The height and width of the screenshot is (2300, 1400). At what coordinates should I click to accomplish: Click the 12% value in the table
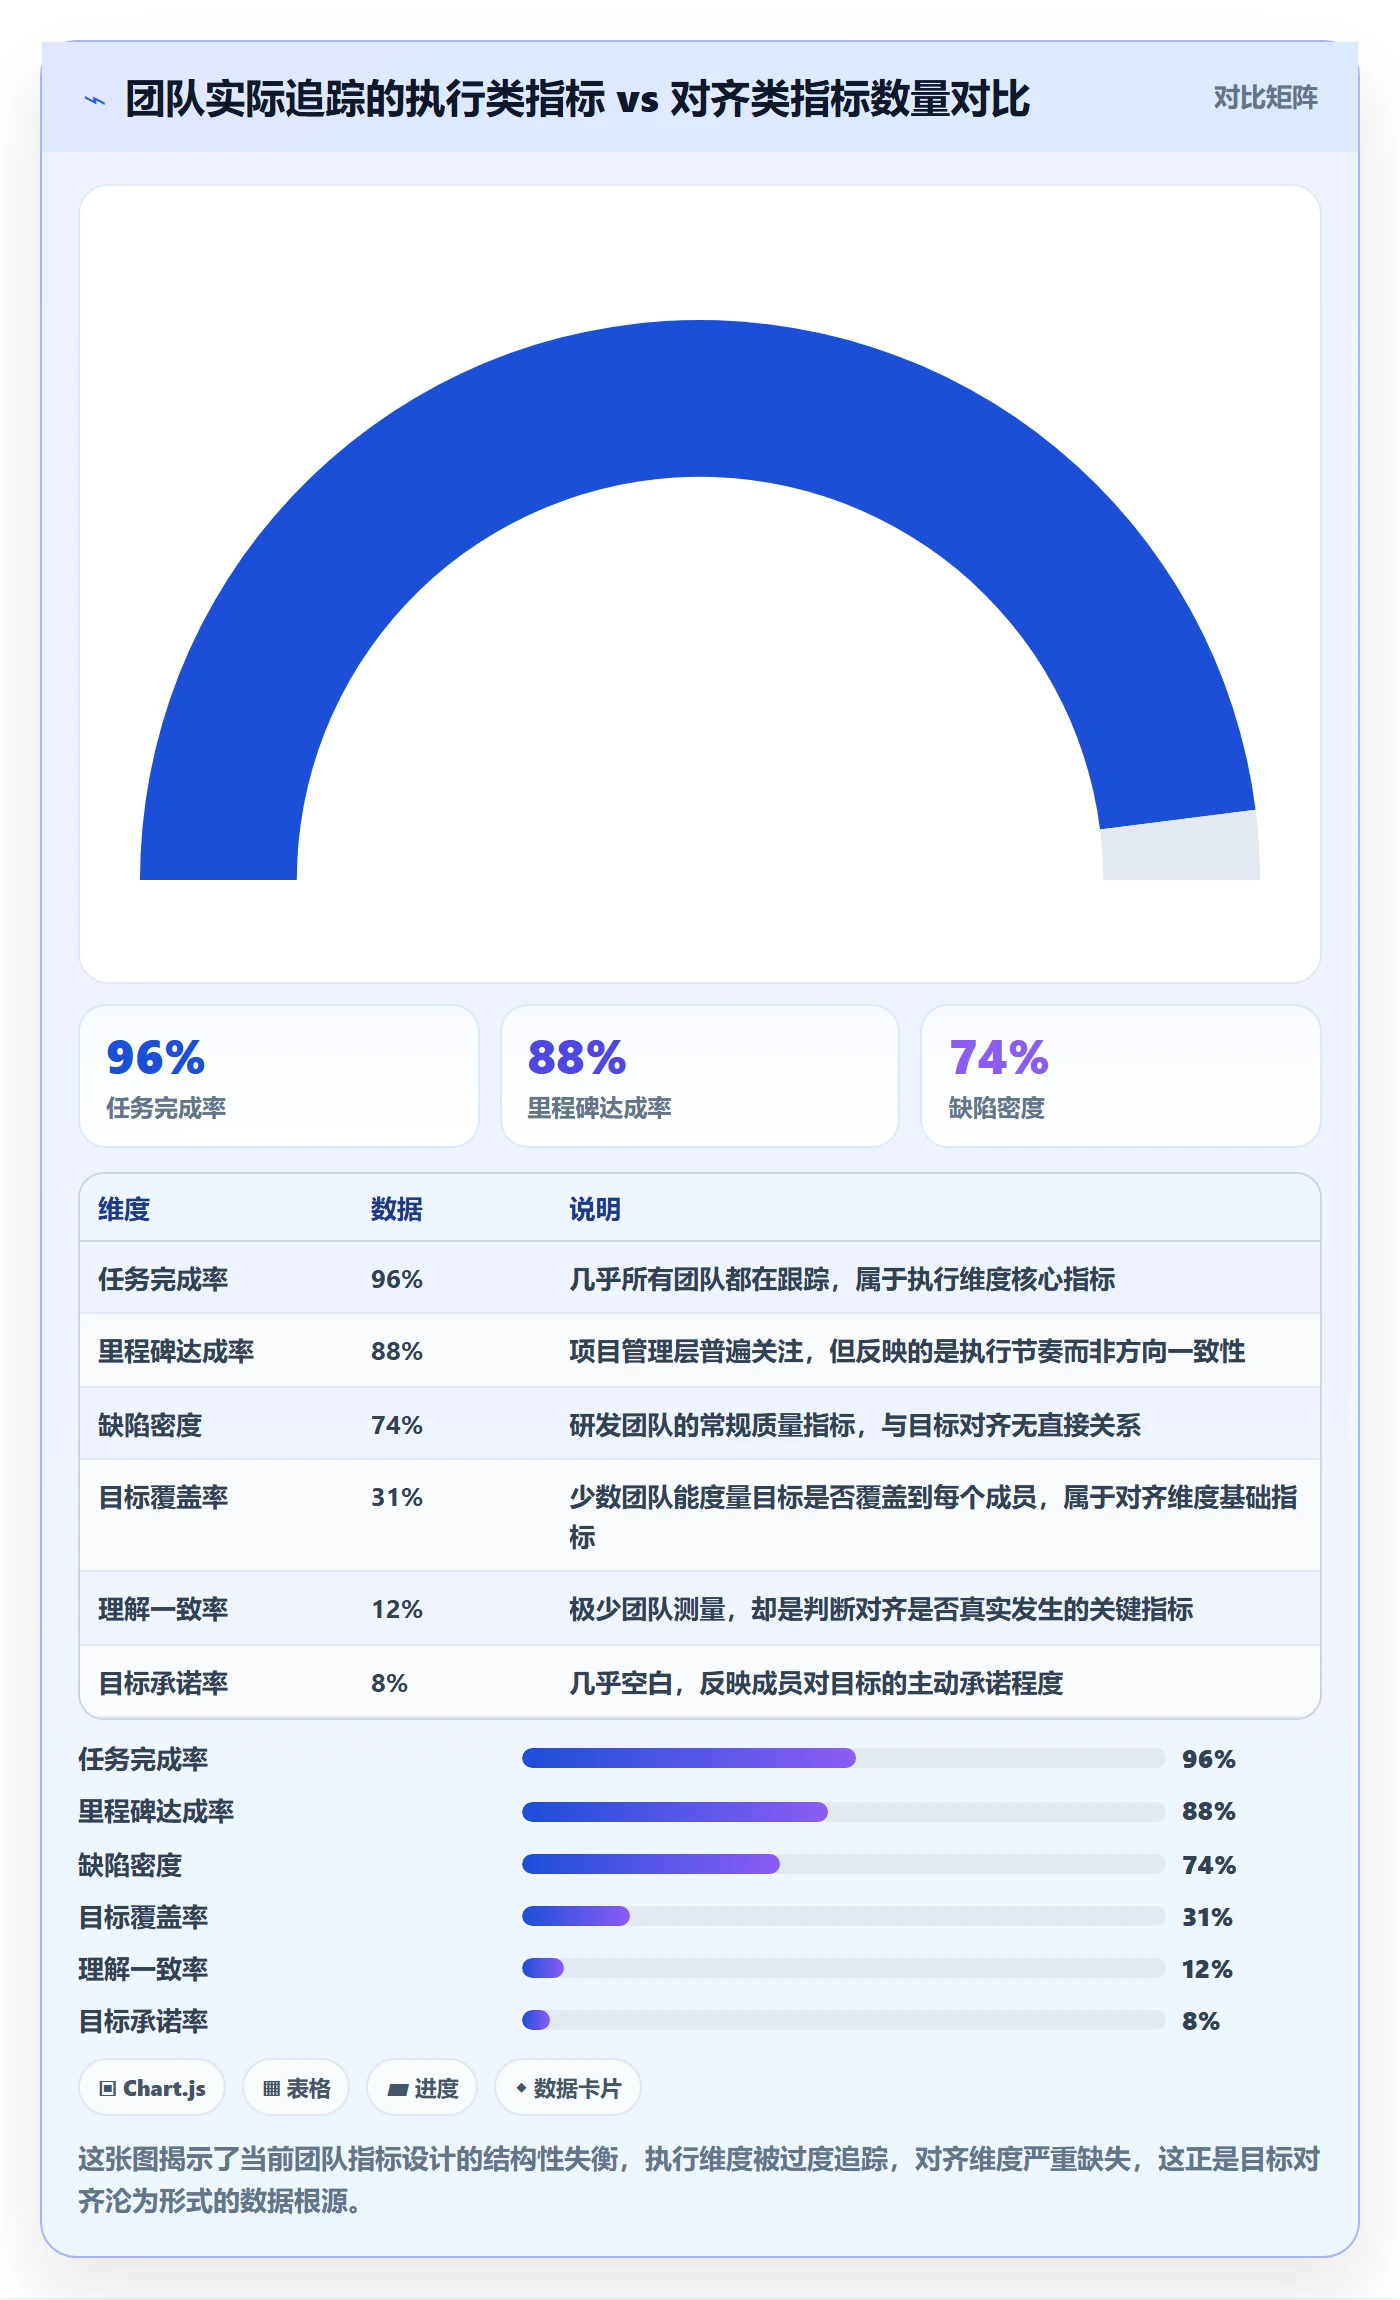(x=397, y=1609)
